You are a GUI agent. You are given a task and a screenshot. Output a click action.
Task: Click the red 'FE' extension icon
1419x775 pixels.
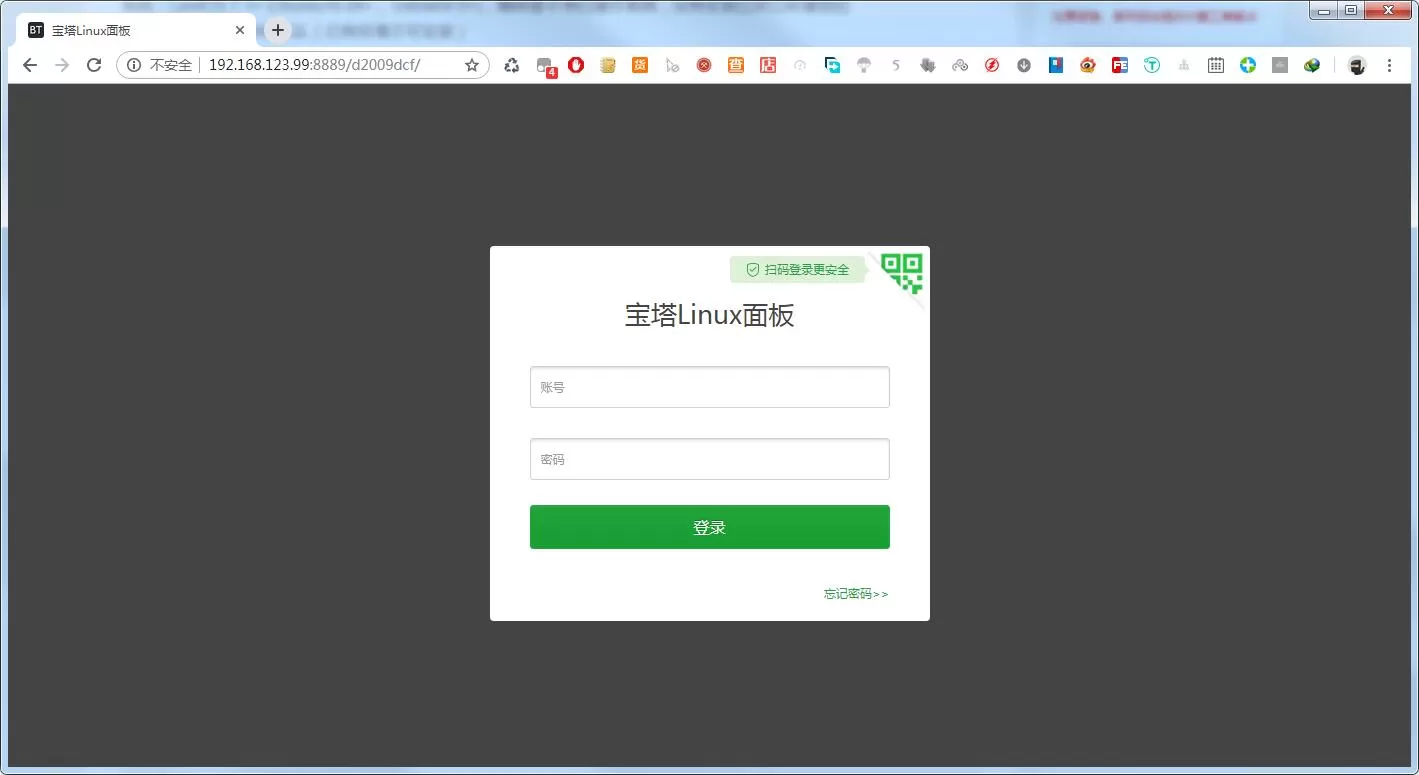click(1120, 65)
